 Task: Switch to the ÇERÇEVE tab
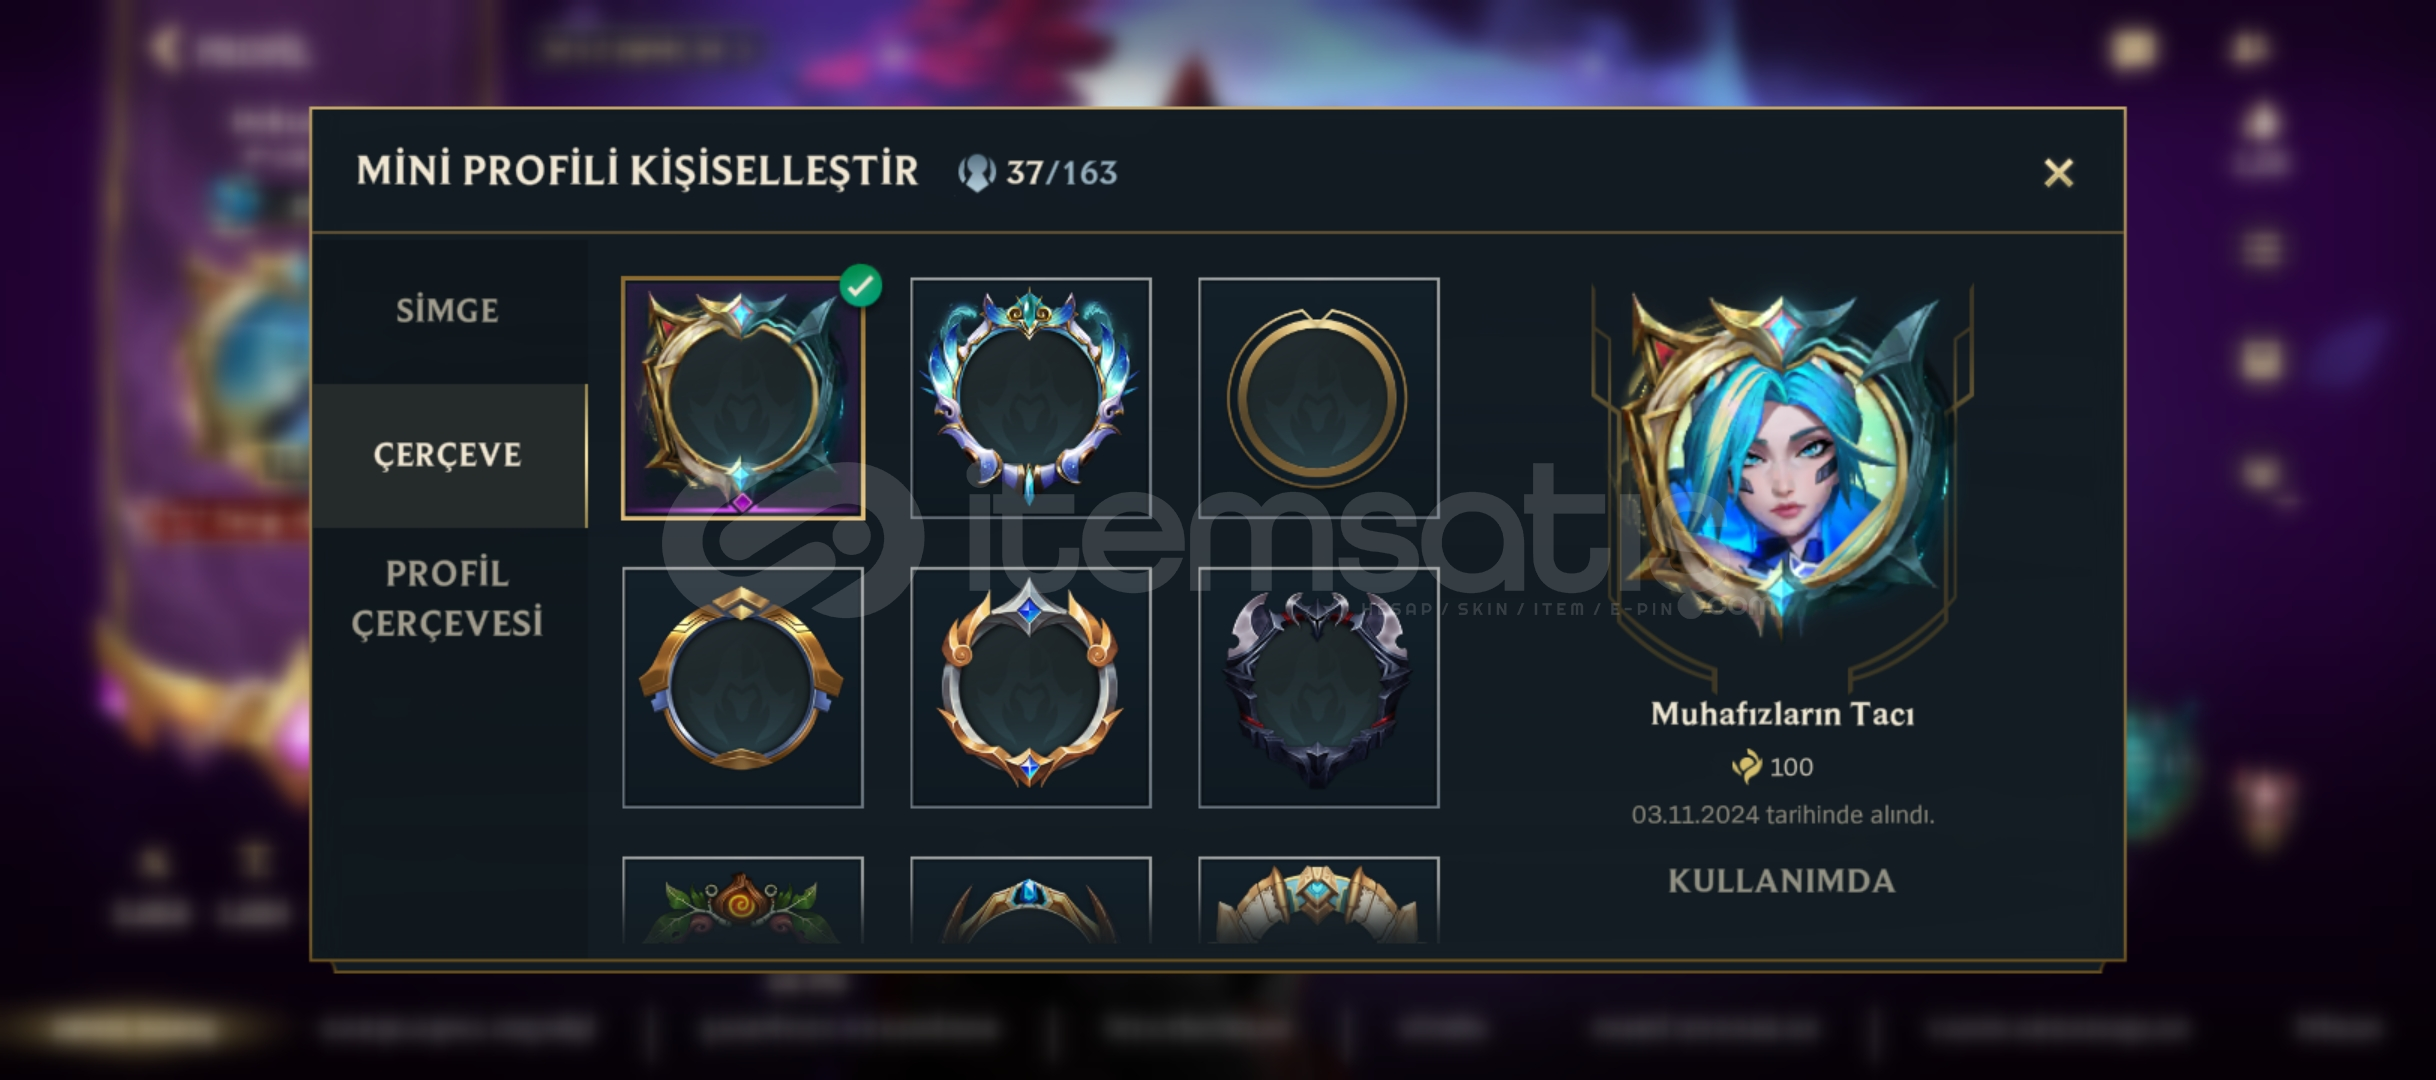[x=448, y=455]
